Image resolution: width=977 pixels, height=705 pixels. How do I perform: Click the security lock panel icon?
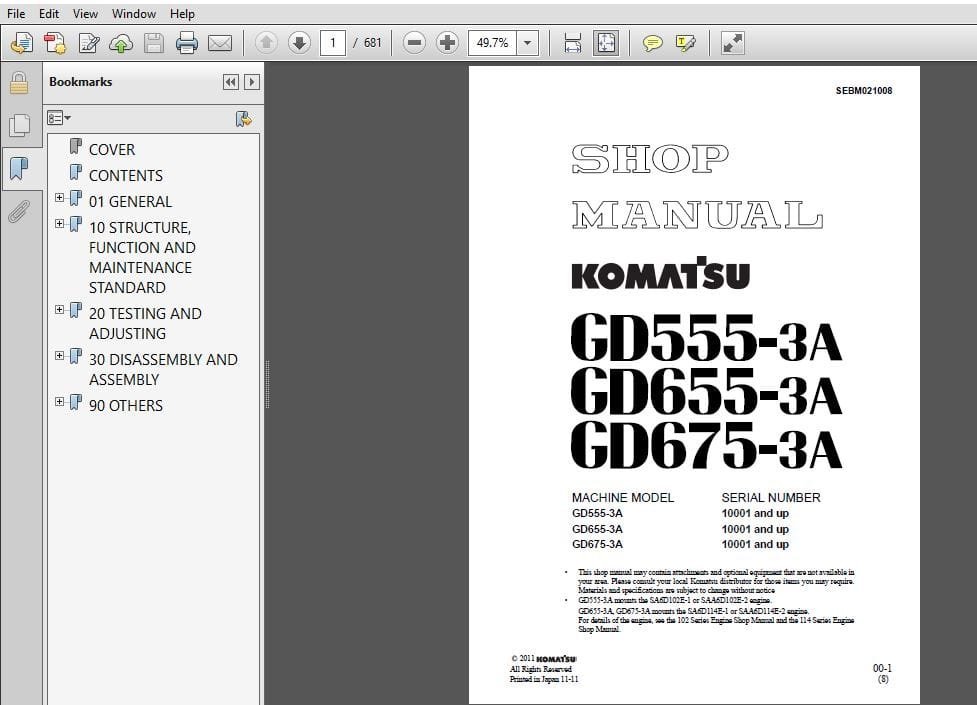tap(19, 83)
